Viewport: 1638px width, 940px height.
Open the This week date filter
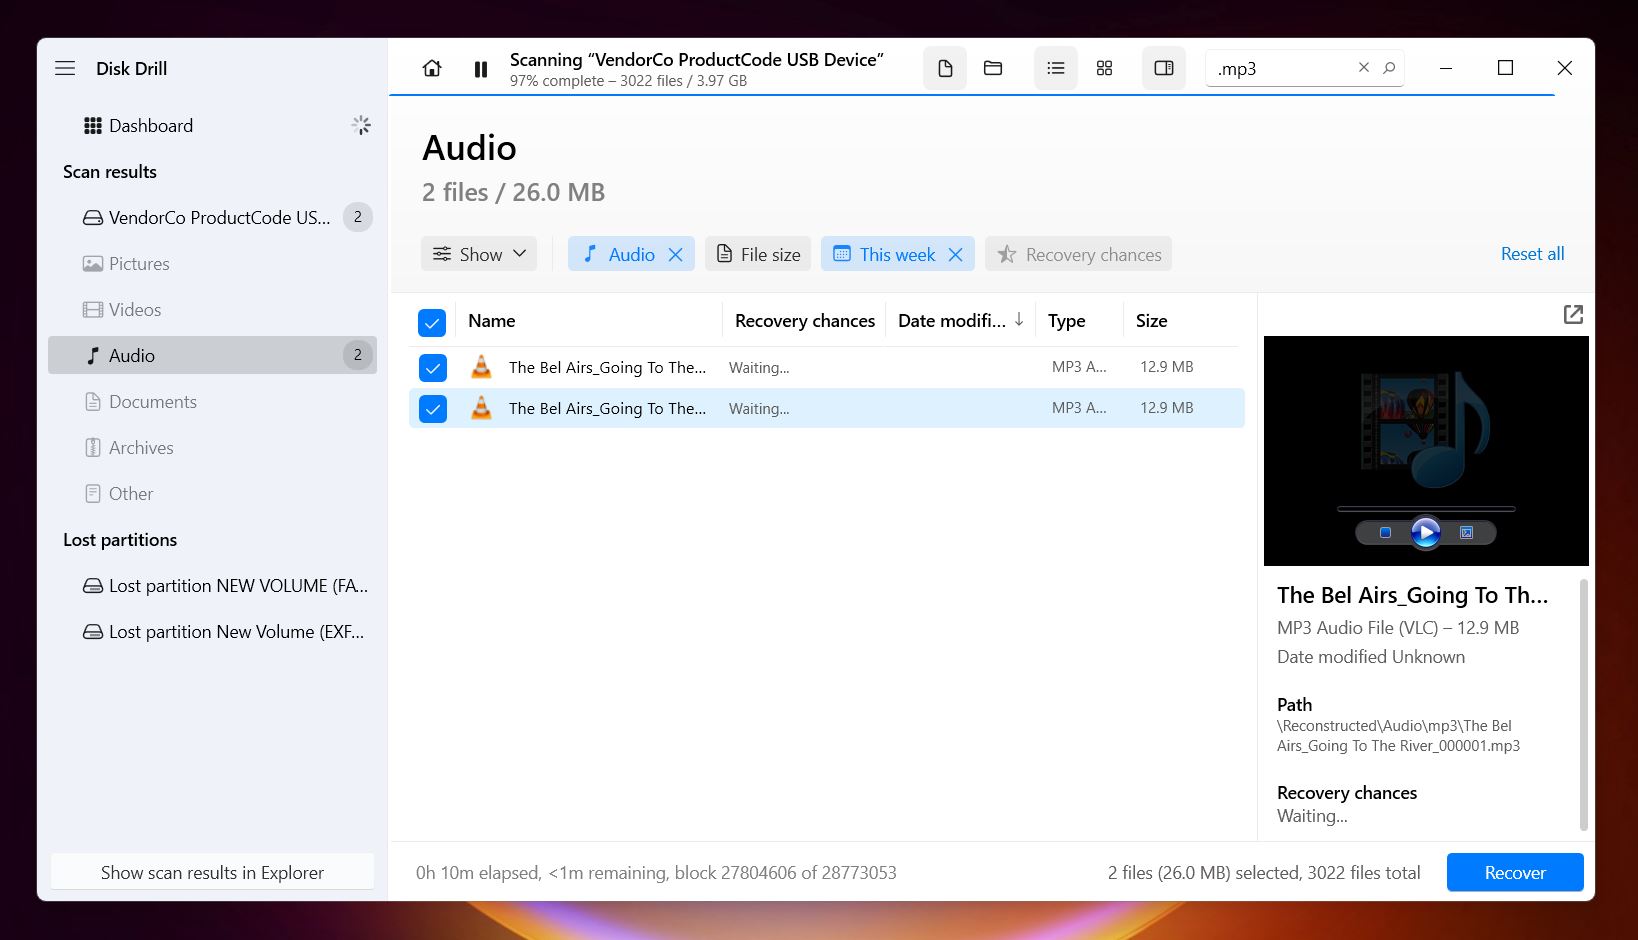tap(897, 255)
